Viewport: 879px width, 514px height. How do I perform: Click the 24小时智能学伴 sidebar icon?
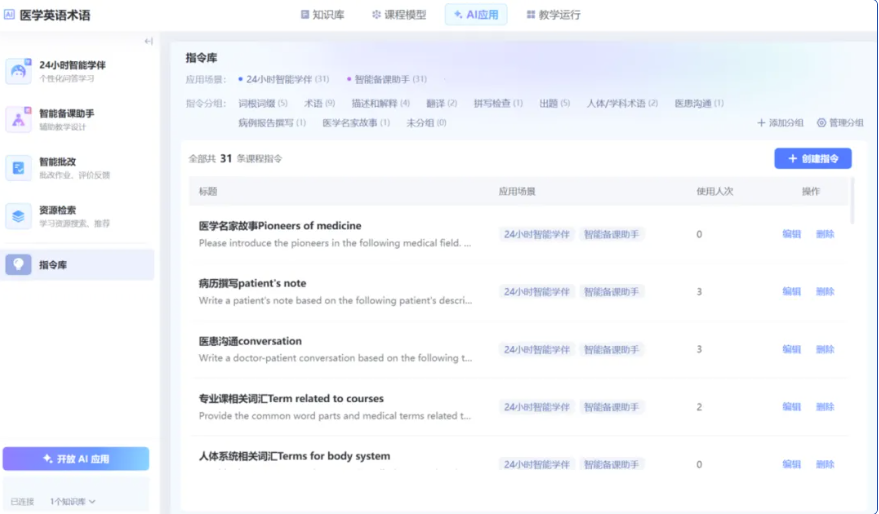click(x=18, y=71)
